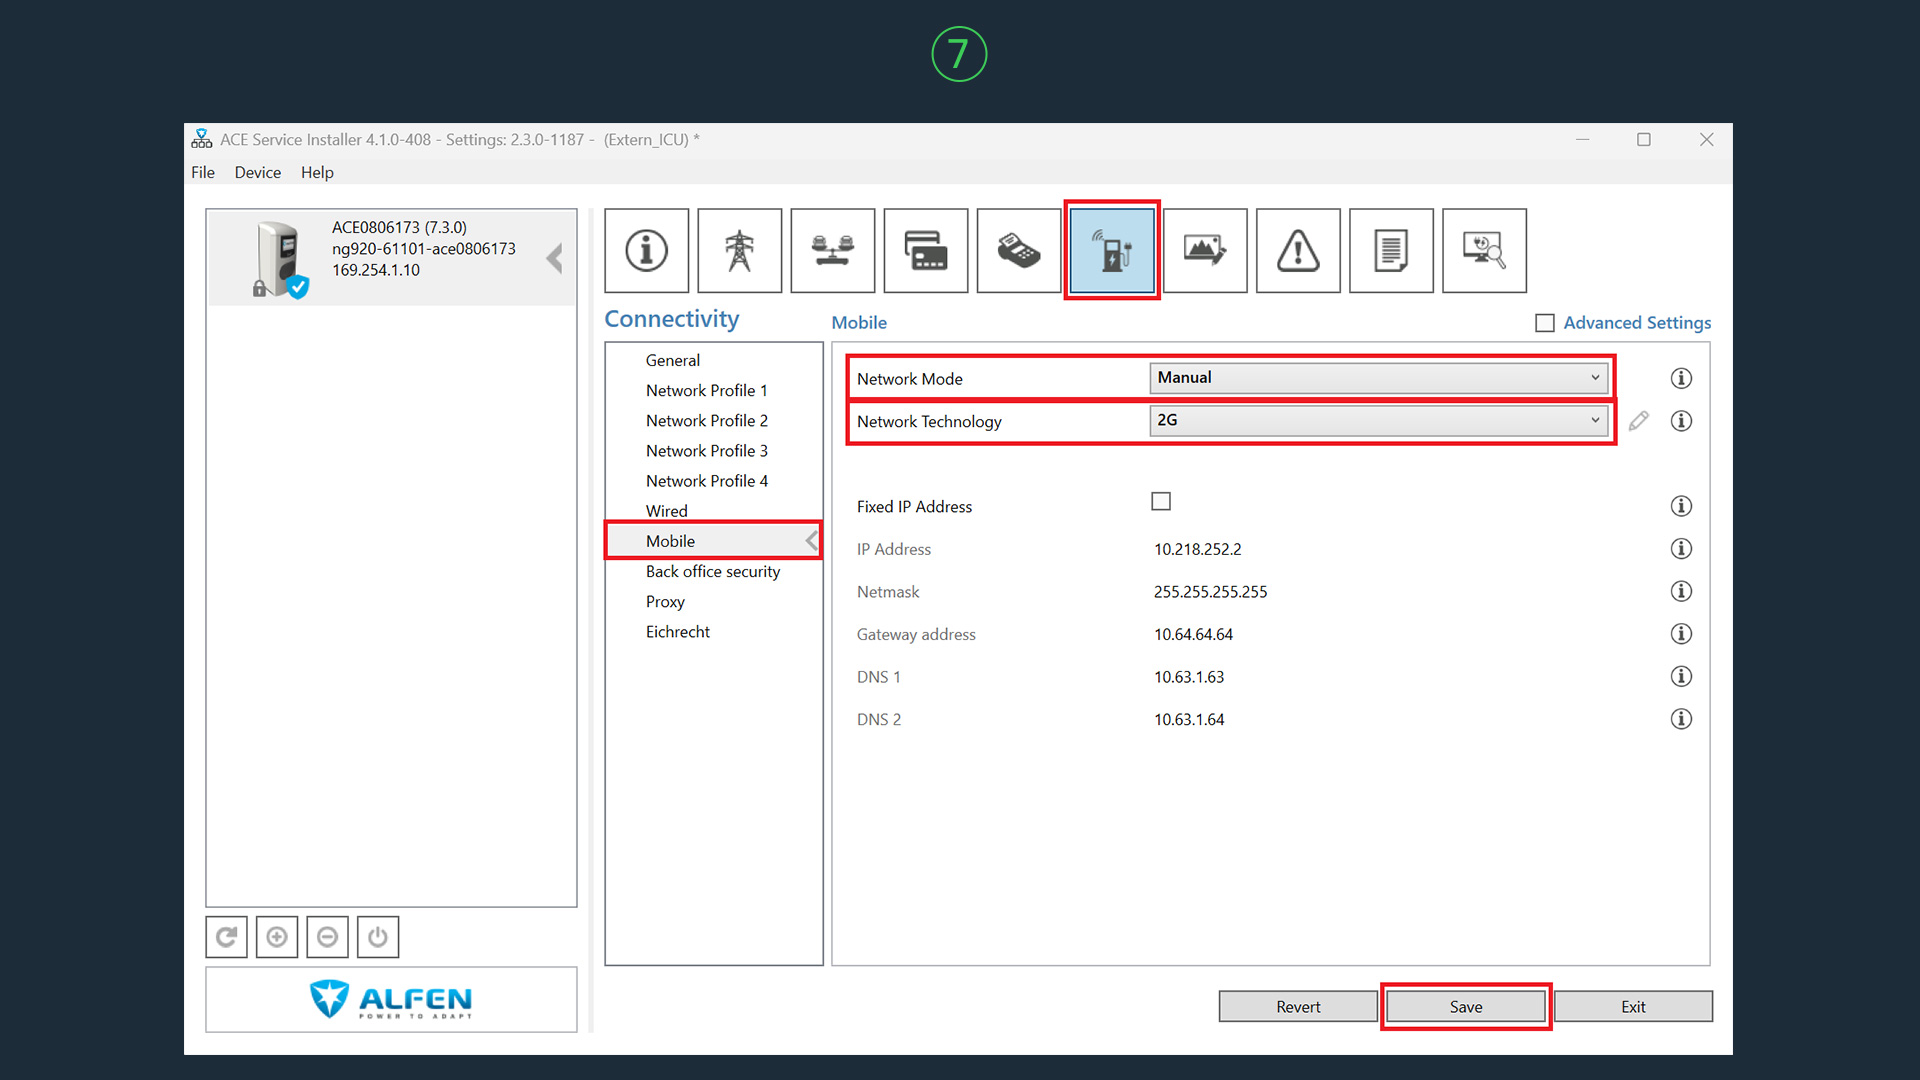The width and height of the screenshot is (1920, 1080).
Task: Click the Save button
Action: tap(1466, 1007)
